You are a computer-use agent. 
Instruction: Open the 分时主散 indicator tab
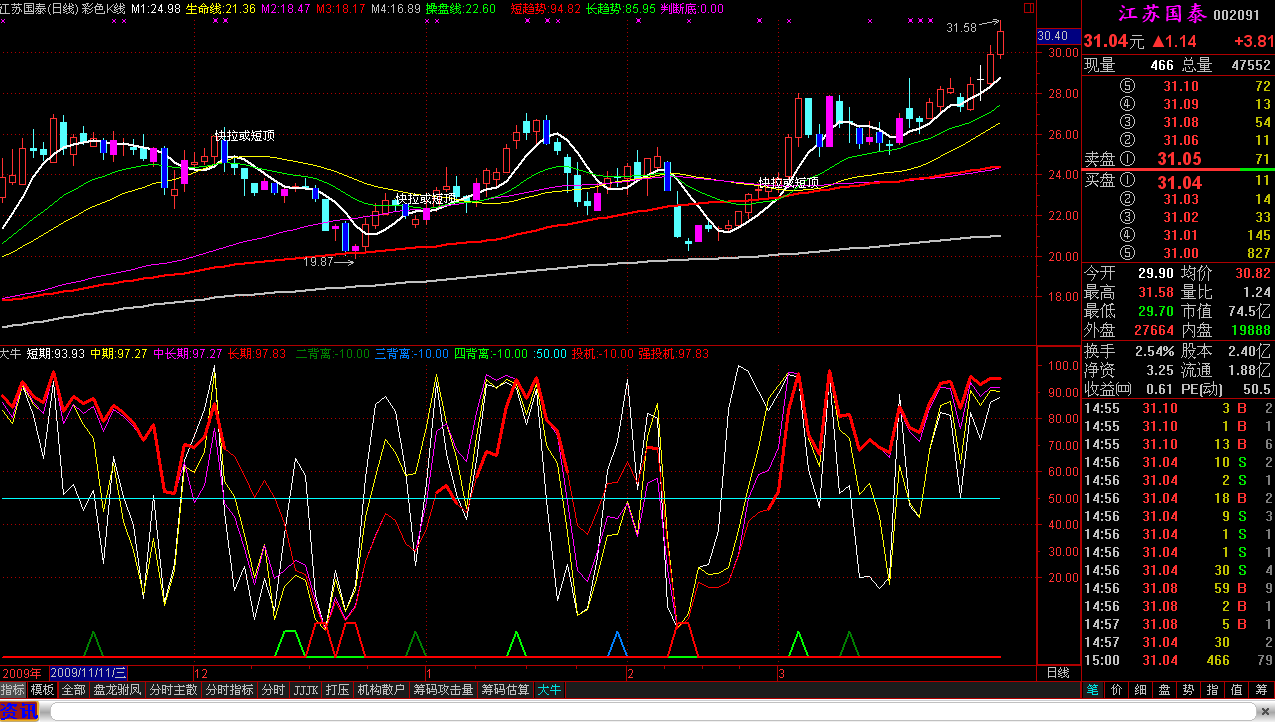(173, 690)
